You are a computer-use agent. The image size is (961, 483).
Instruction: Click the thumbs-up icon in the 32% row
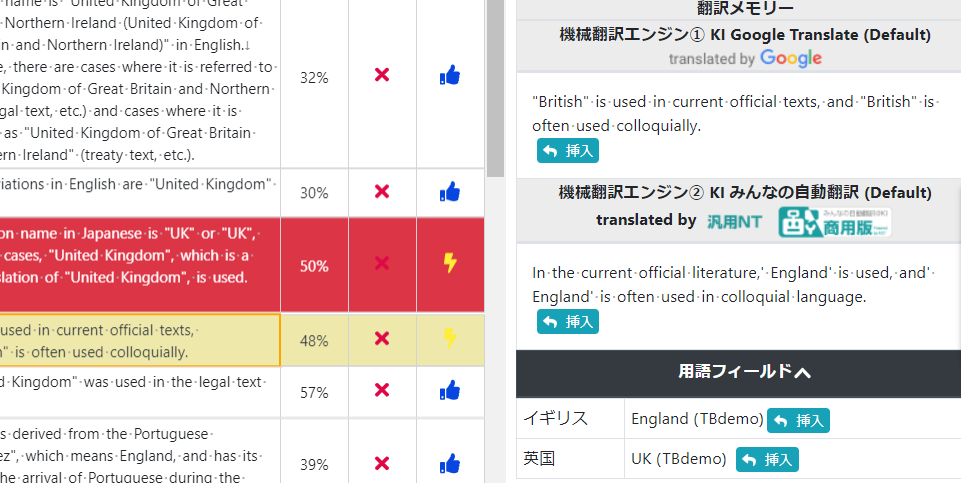point(450,75)
